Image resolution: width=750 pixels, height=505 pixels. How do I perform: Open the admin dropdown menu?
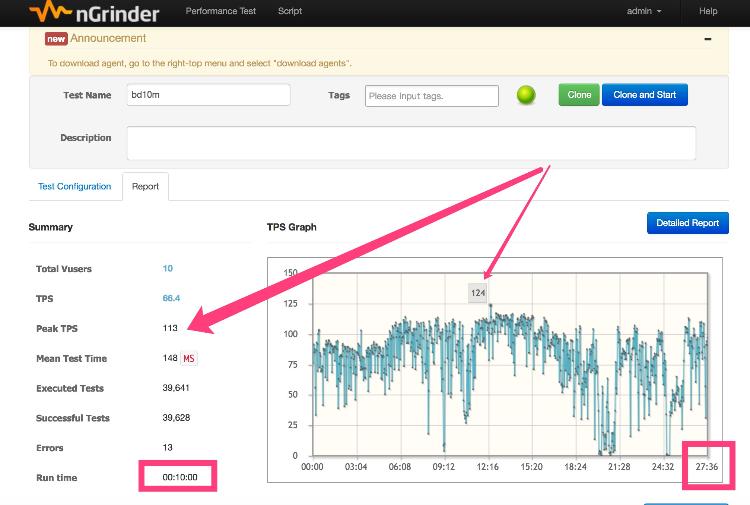[644, 11]
